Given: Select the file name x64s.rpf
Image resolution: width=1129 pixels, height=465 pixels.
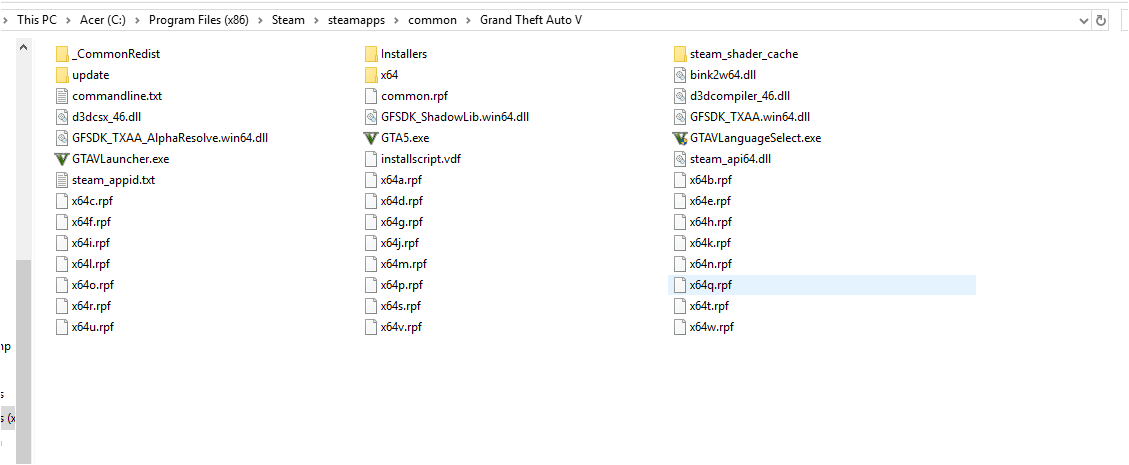Looking at the screenshot, I should (x=400, y=307).
